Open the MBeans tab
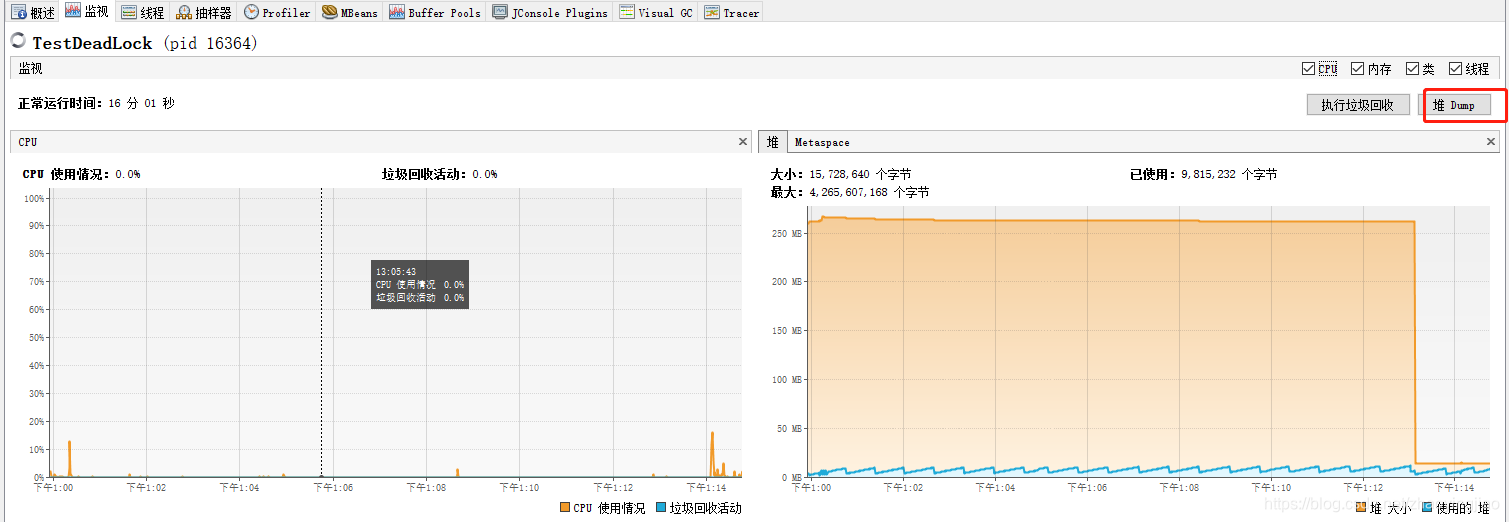This screenshot has height=522, width=1509. click(350, 13)
